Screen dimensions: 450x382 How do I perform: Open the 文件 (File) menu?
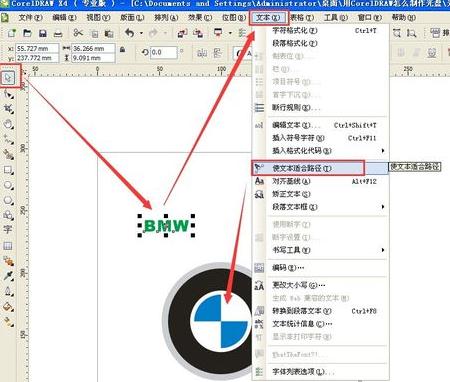(30, 17)
